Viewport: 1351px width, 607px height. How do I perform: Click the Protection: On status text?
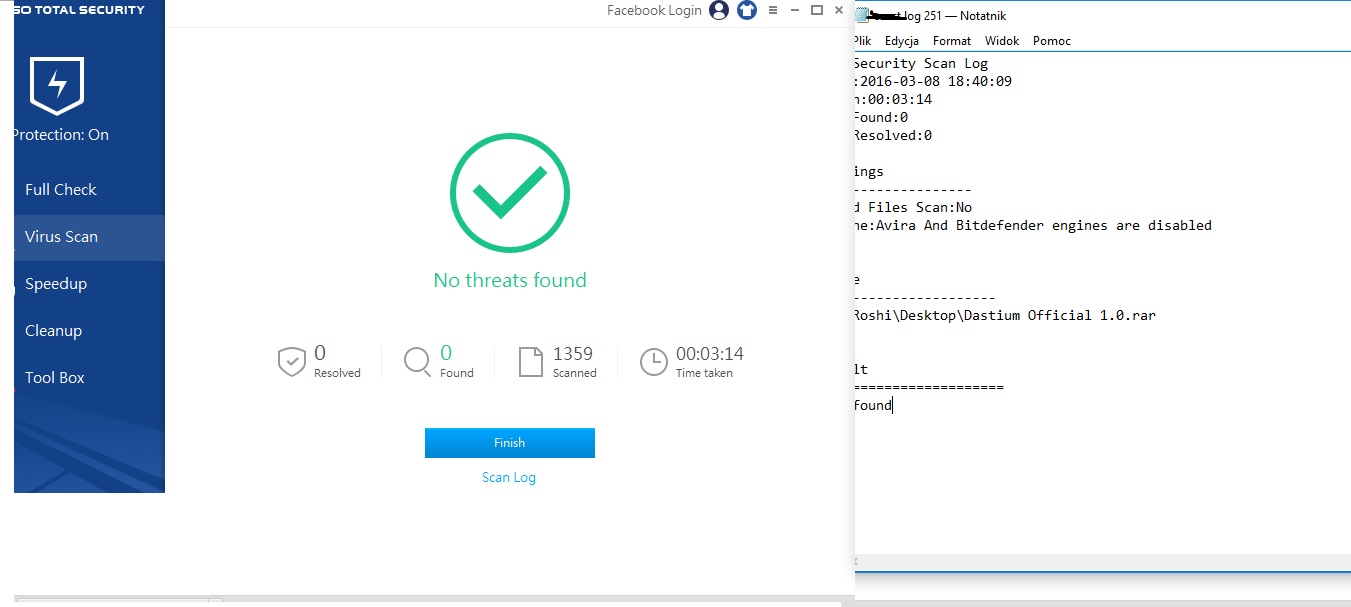pyautogui.click(x=60, y=135)
